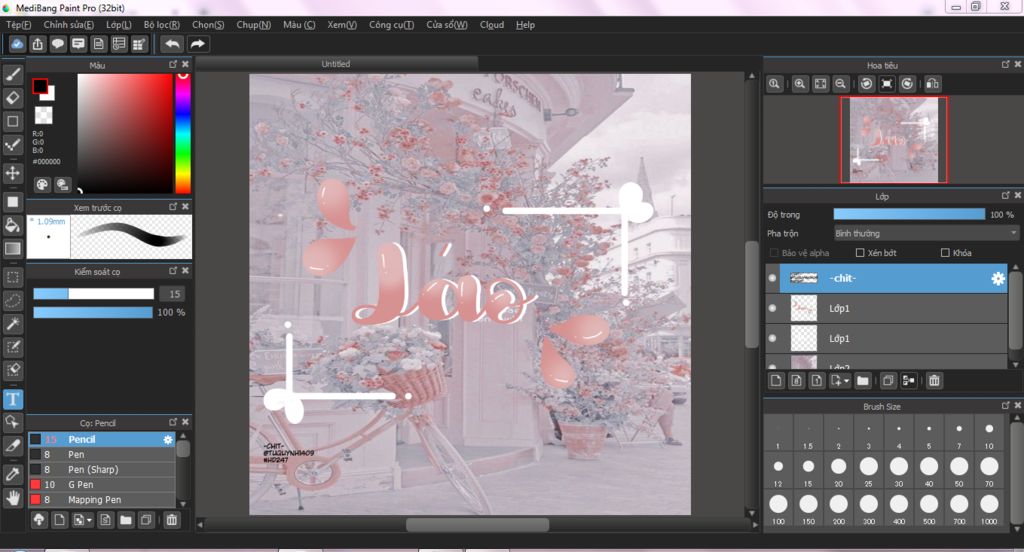
Task: Check the Khóa lock checkbox
Action: 946,253
